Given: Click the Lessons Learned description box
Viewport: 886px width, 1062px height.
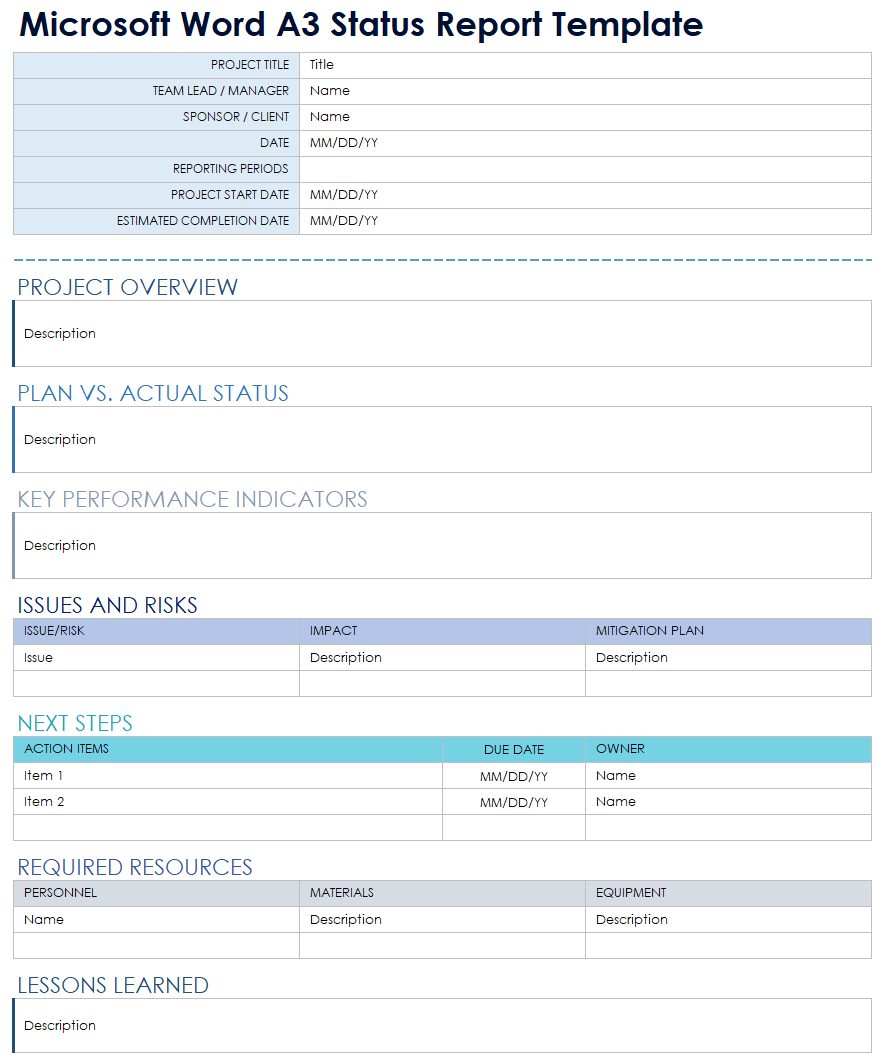Looking at the screenshot, I should pyautogui.click(x=442, y=1026).
